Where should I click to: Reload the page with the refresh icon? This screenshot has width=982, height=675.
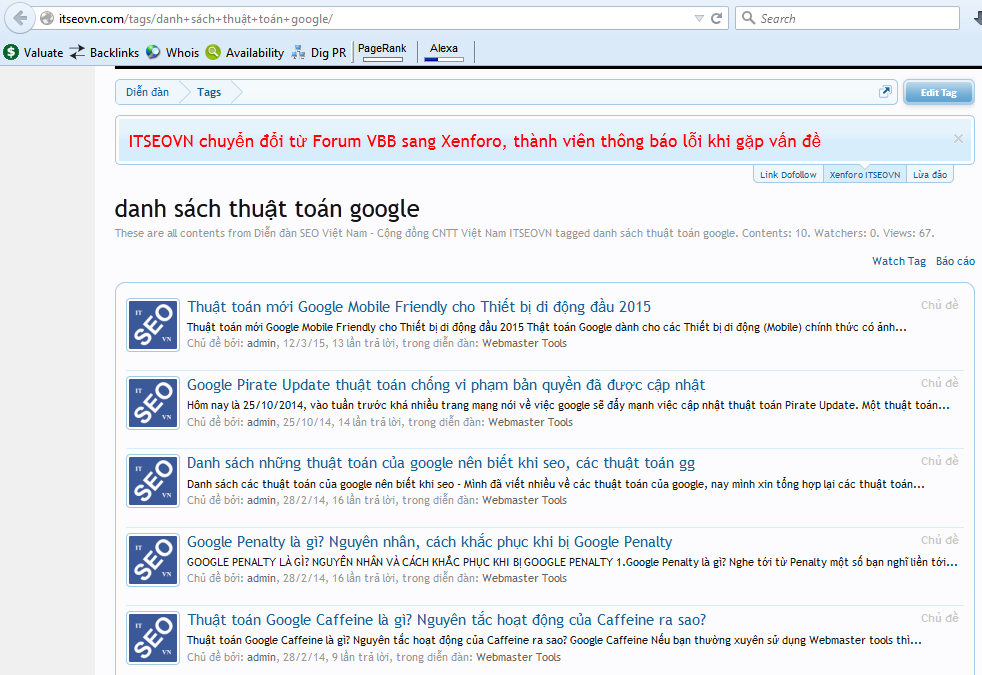(x=717, y=19)
